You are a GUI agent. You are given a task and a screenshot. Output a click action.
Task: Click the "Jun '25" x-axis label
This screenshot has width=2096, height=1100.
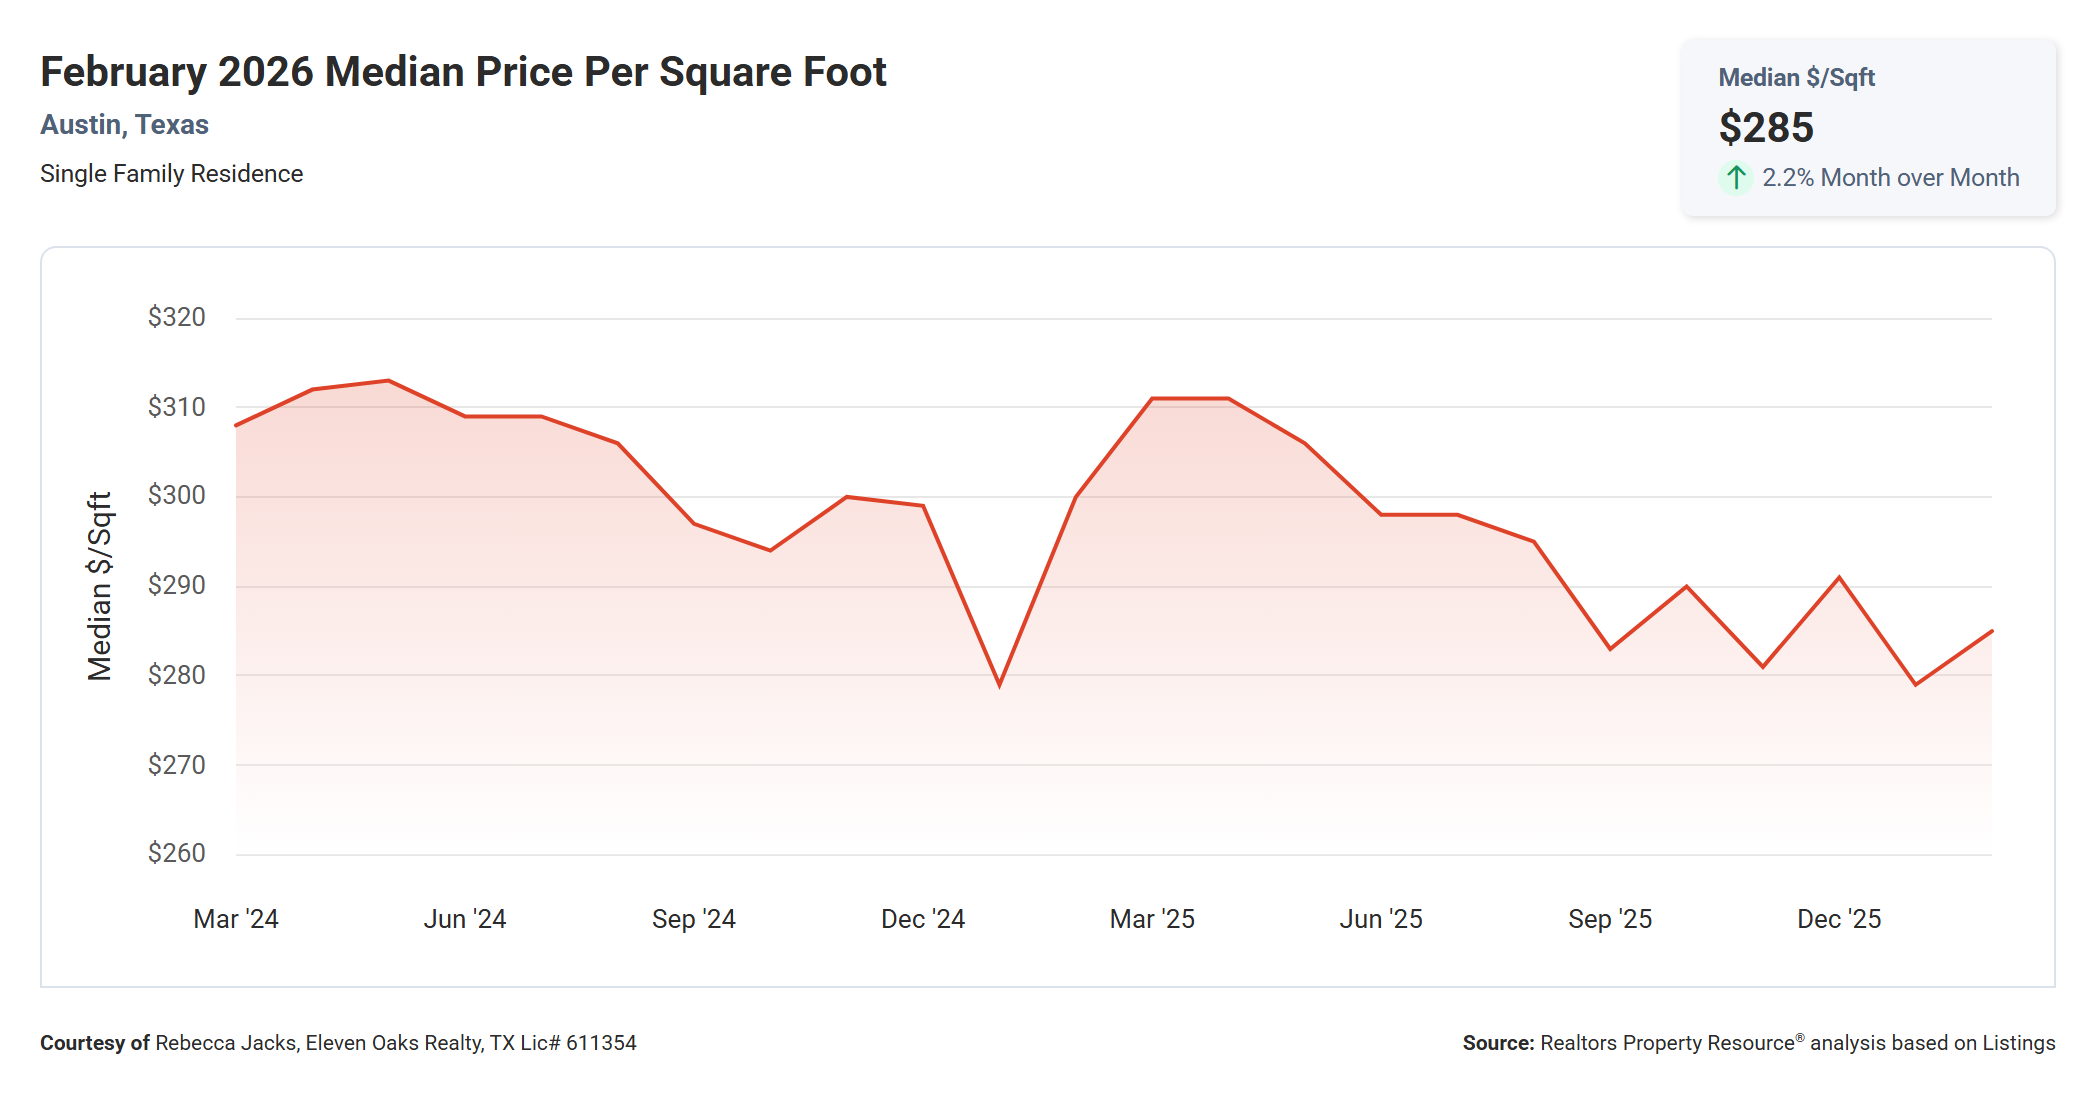[1381, 919]
